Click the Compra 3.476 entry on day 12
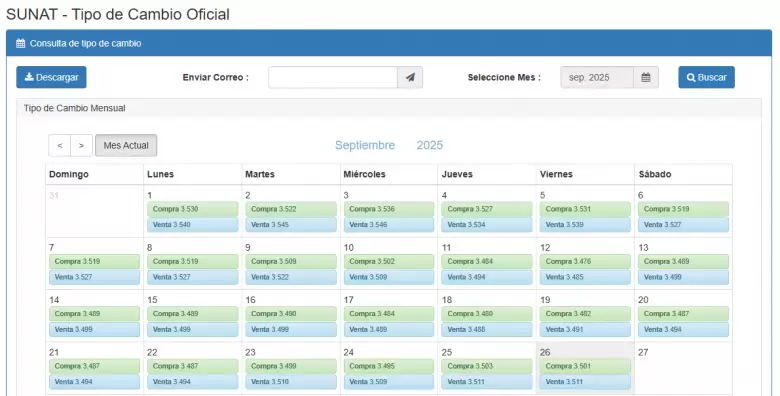This screenshot has height=396, width=780. (585, 261)
